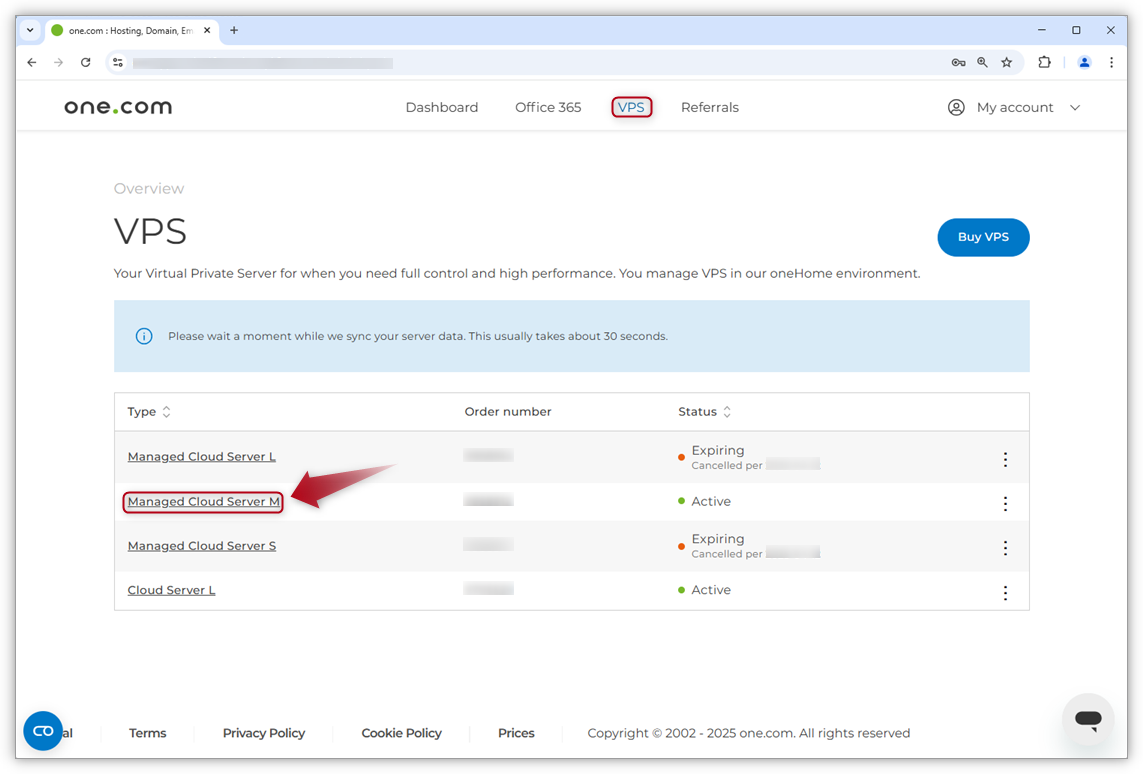Viewport: 1143px width, 774px height.
Task: Open options menu for Managed Cloud Server L
Action: pos(1005,459)
